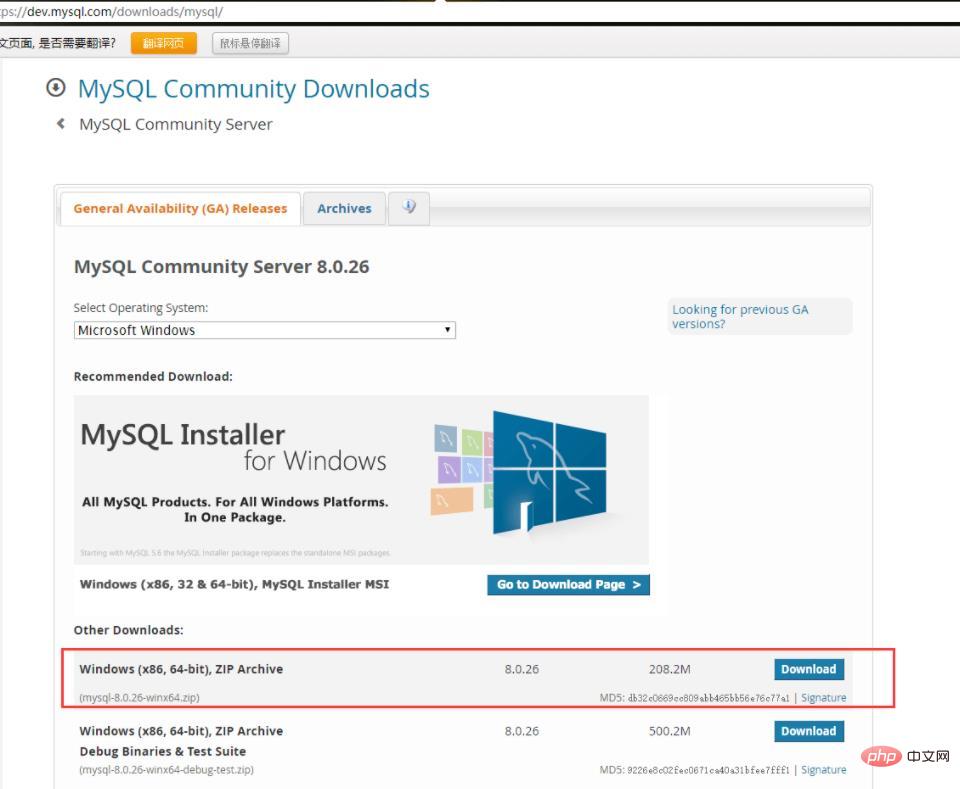Open the info icon tab
The height and width of the screenshot is (789, 960).
pos(409,208)
